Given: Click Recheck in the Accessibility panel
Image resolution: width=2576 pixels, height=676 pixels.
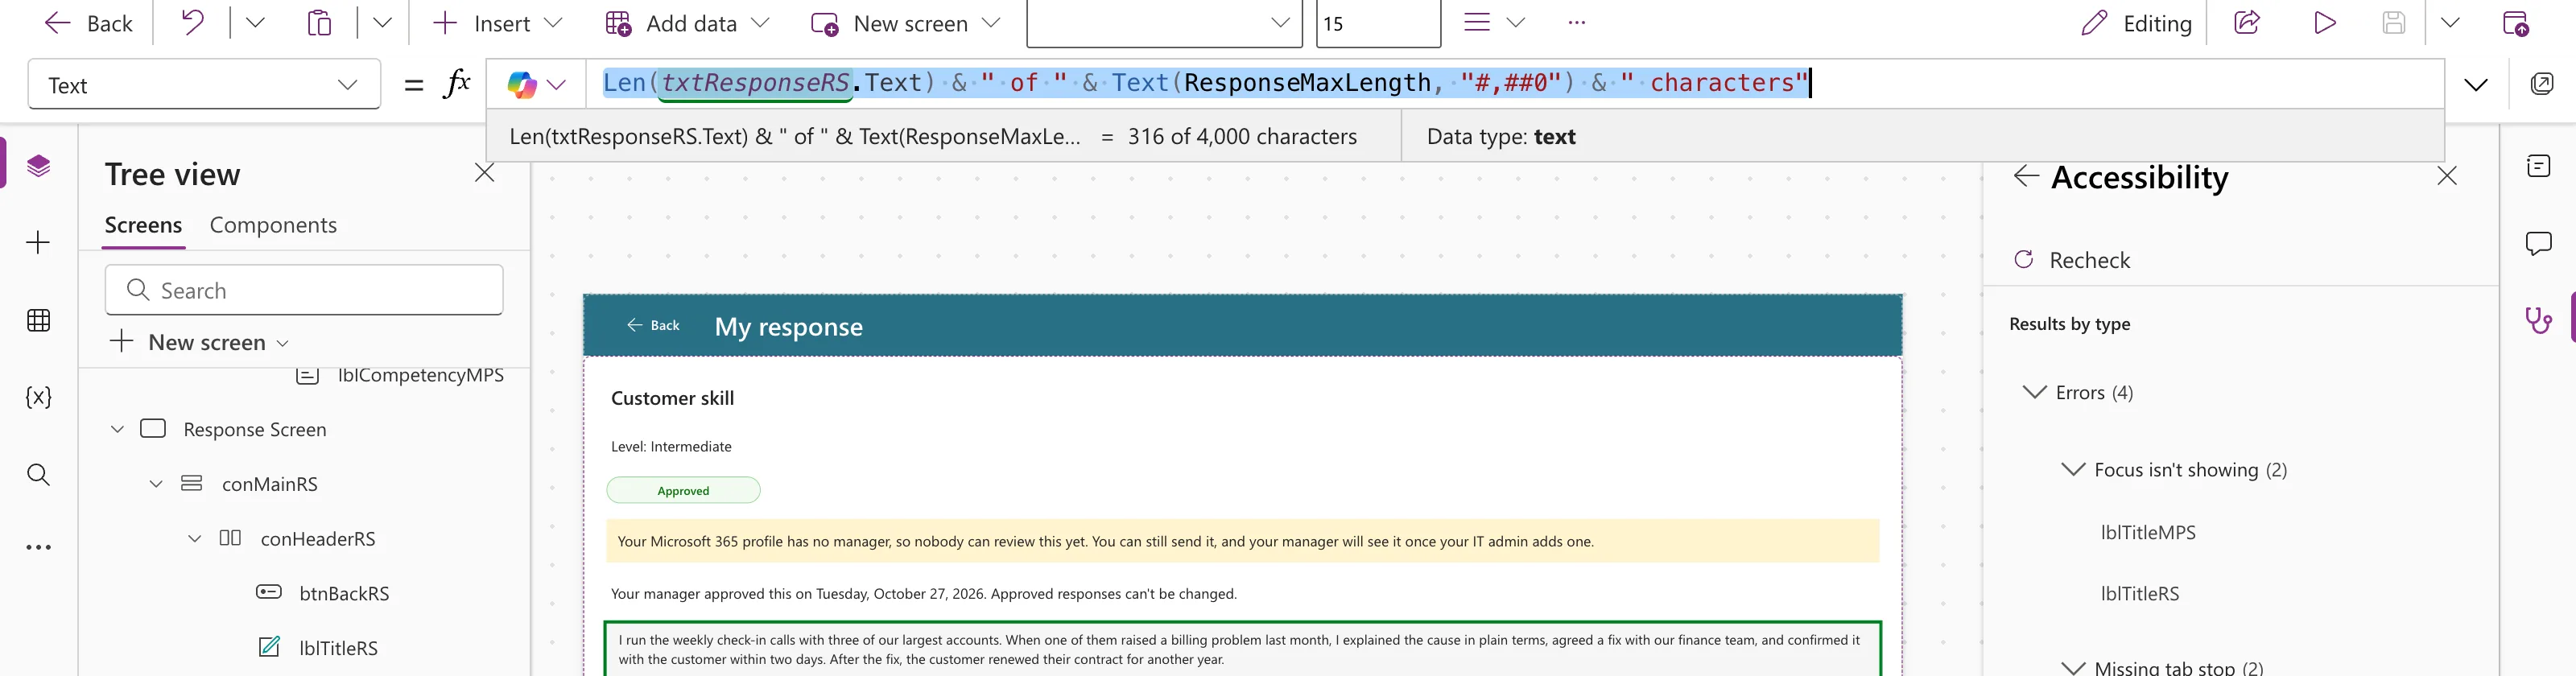Looking at the screenshot, I should (x=2071, y=260).
